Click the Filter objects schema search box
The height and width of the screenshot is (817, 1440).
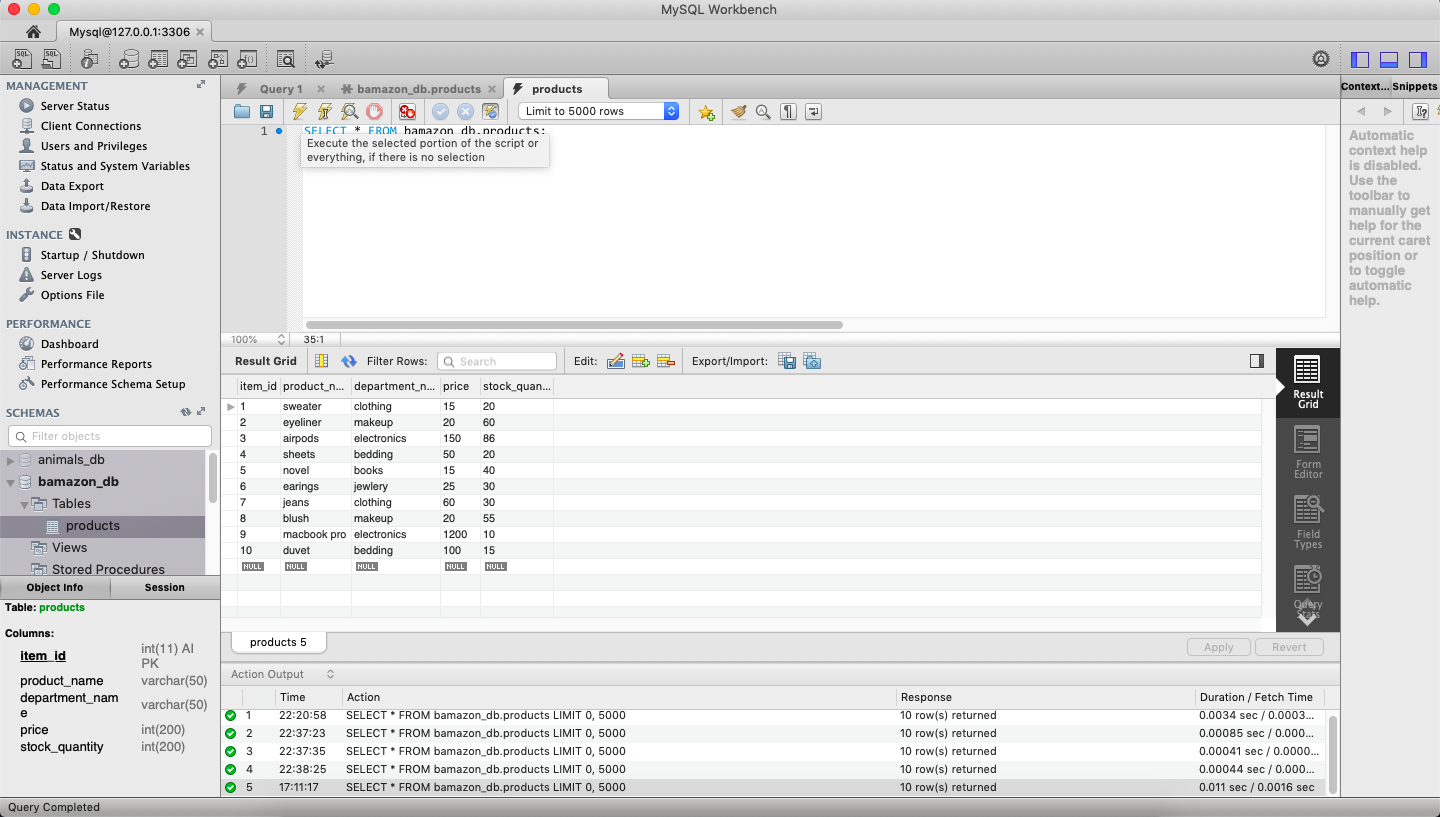110,436
